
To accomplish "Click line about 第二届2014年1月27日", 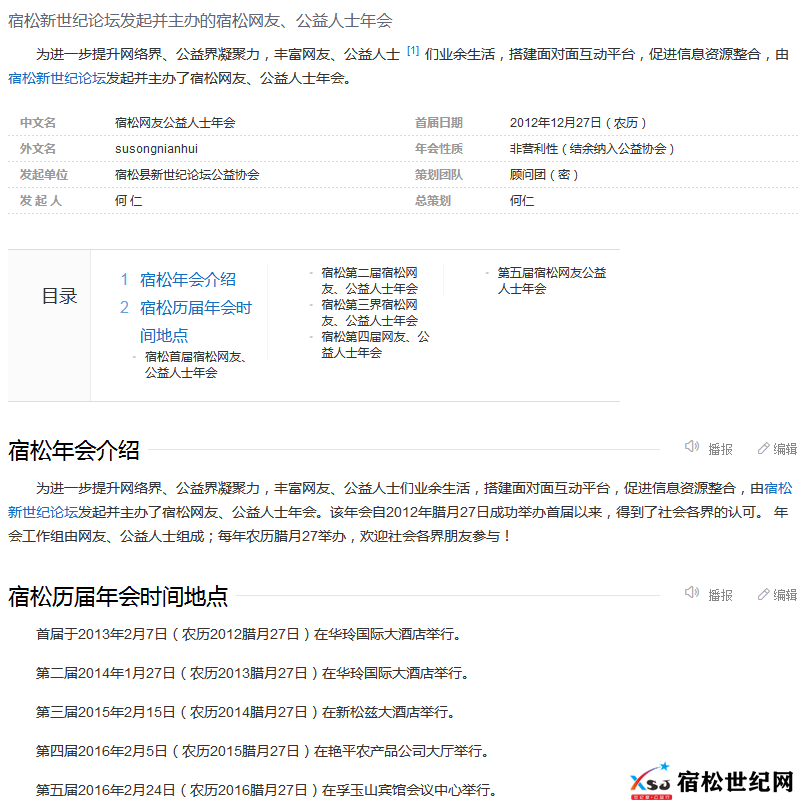I will pos(253,673).
